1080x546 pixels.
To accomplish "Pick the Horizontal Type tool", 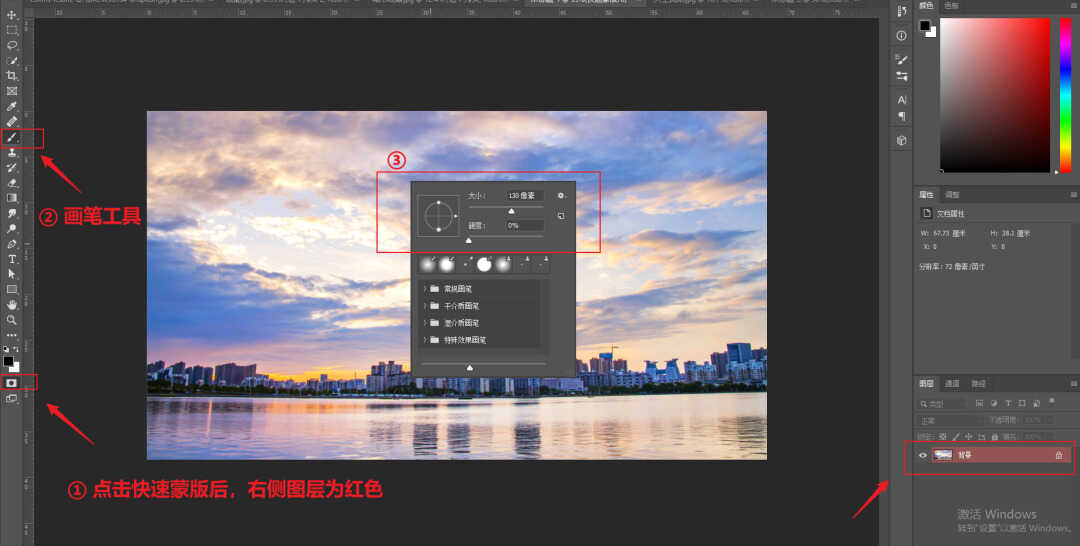I will point(12,259).
